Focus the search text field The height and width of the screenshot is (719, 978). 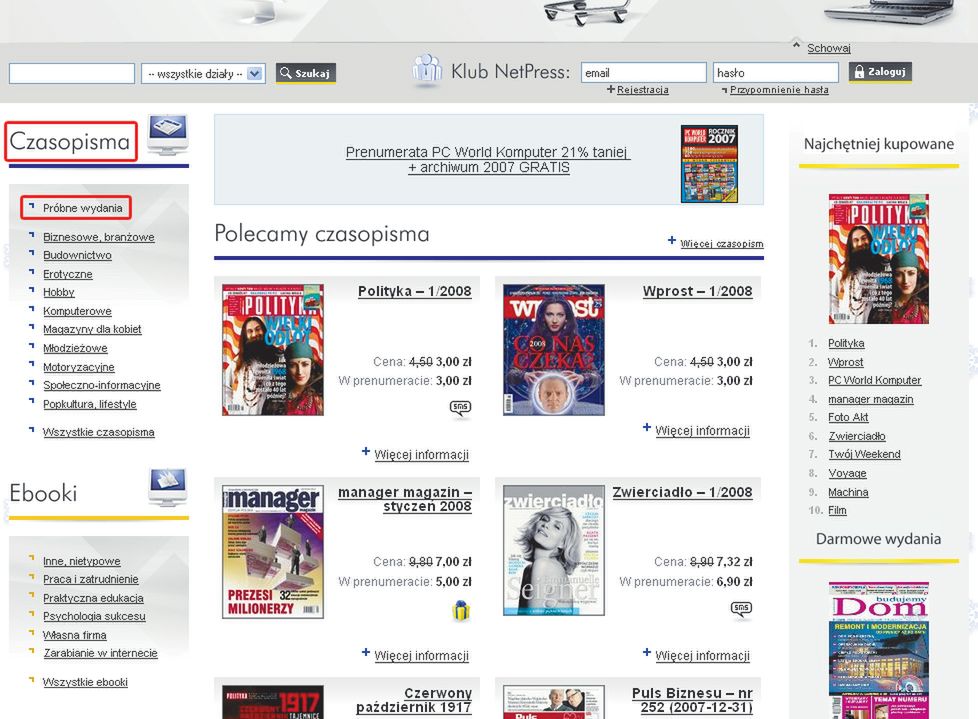click(x=72, y=74)
